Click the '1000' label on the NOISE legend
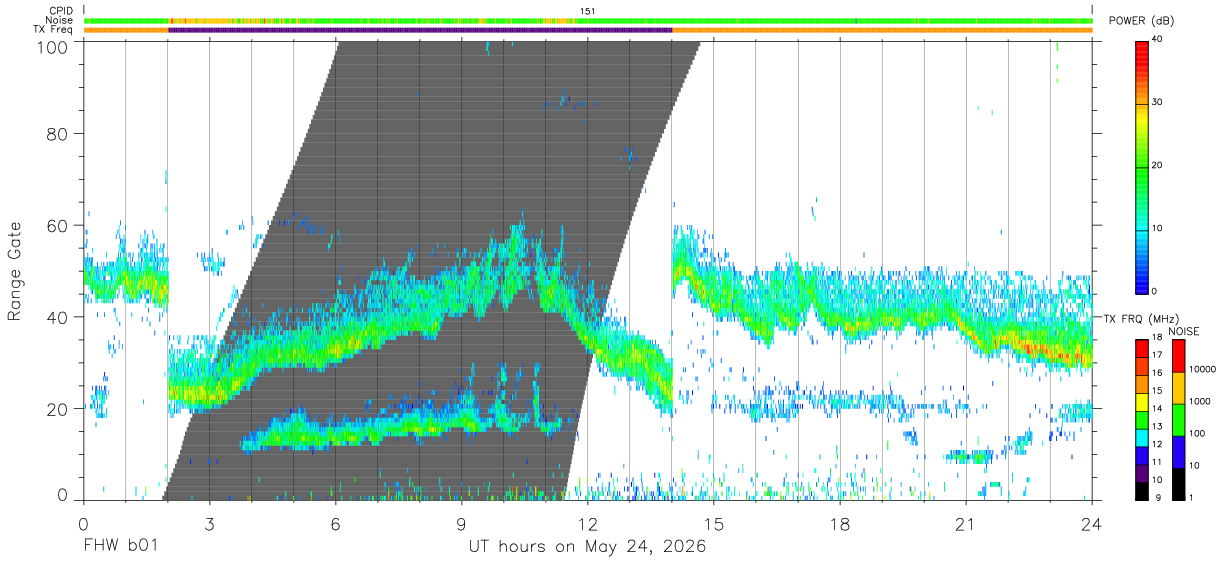Image resolution: width=1228 pixels, height=567 pixels. tap(1198, 401)
